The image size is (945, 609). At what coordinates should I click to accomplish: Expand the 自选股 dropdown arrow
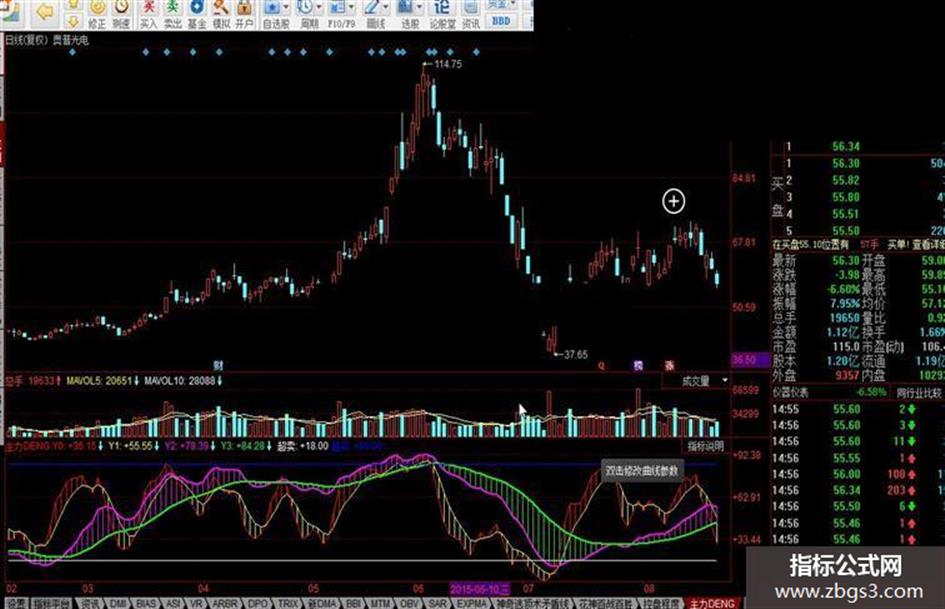click(286, 8)
